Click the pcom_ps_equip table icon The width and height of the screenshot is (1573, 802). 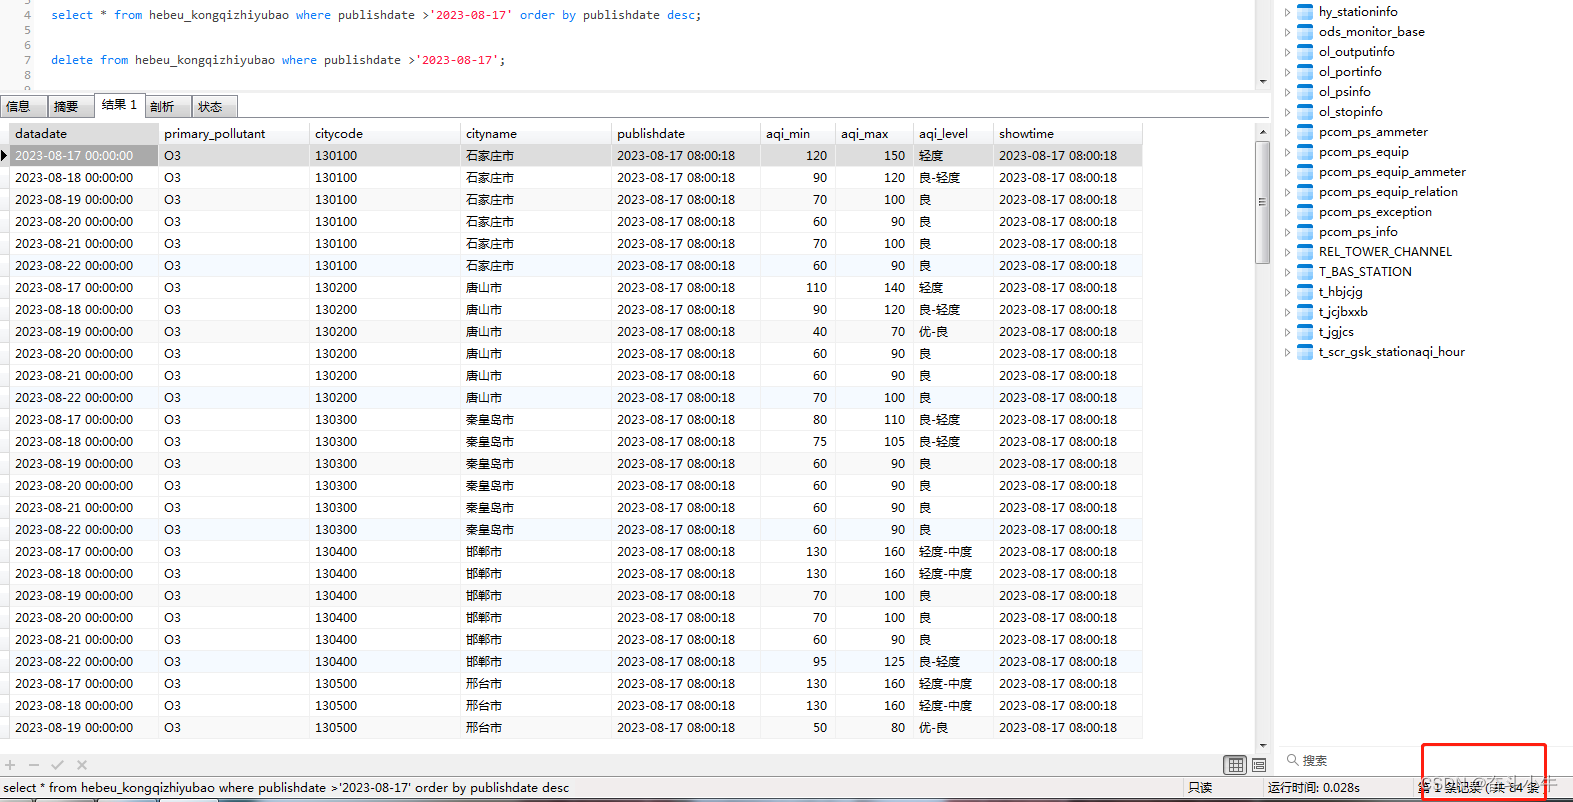(x=1305, y=152)
